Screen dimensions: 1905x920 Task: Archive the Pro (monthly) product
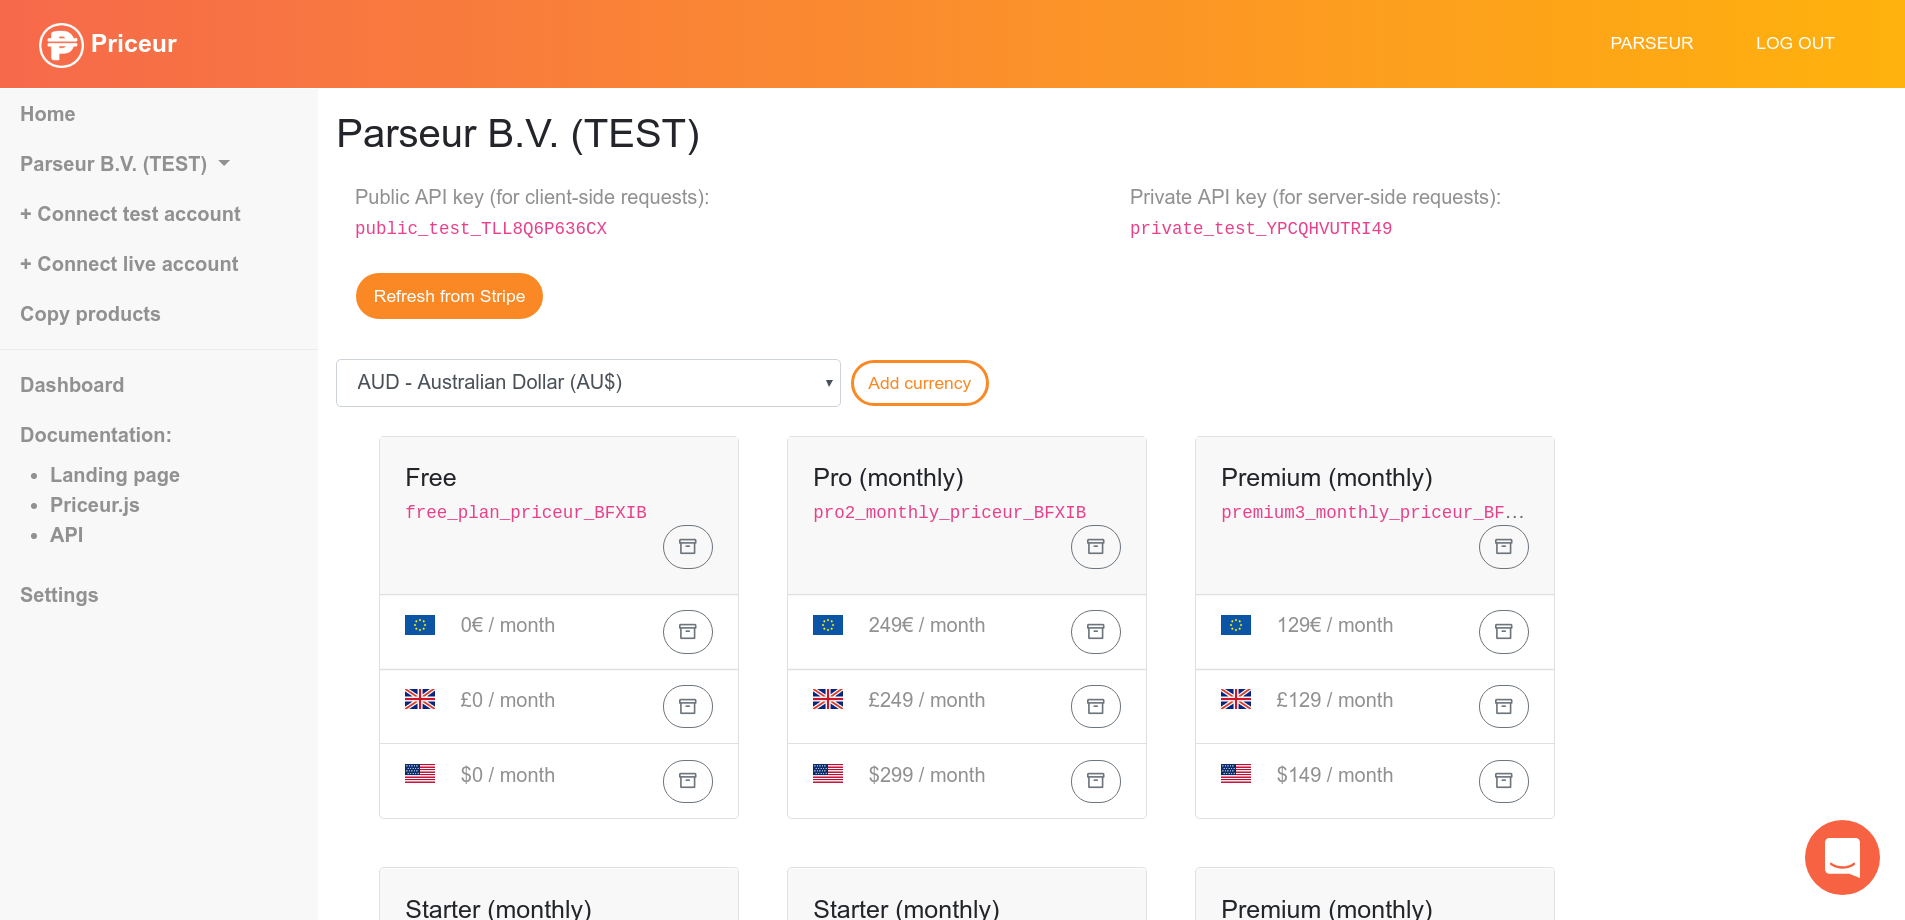pos(1096,547)
